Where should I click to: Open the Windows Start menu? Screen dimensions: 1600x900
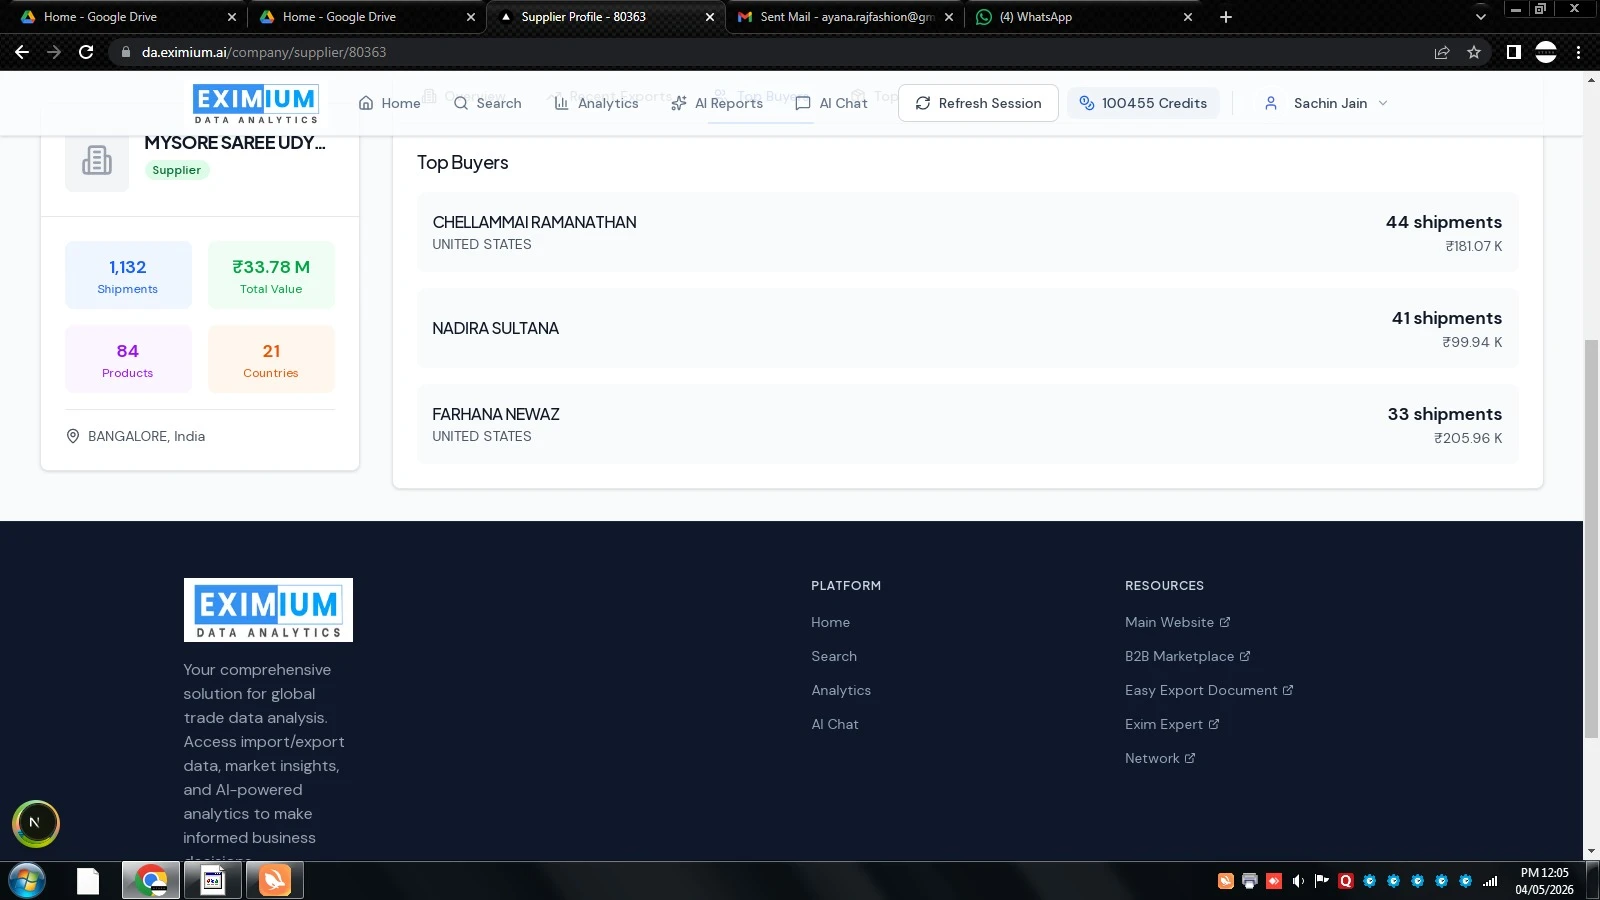27,881
